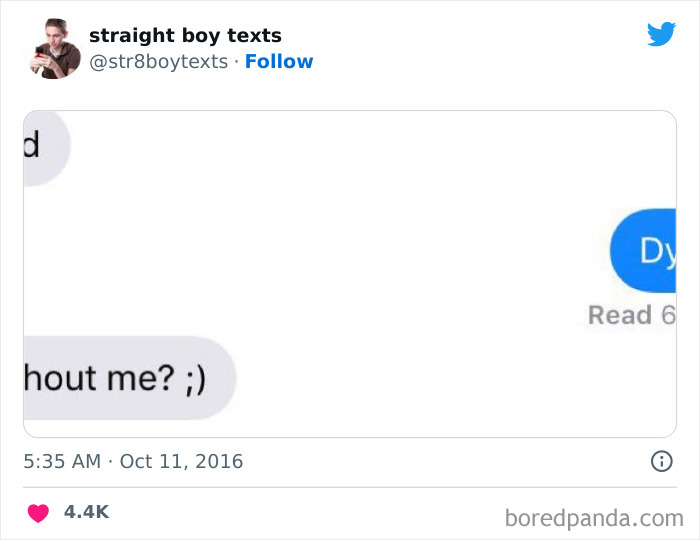Like the tweet with the heart icon
700x540 pixels.
[38, 513]
